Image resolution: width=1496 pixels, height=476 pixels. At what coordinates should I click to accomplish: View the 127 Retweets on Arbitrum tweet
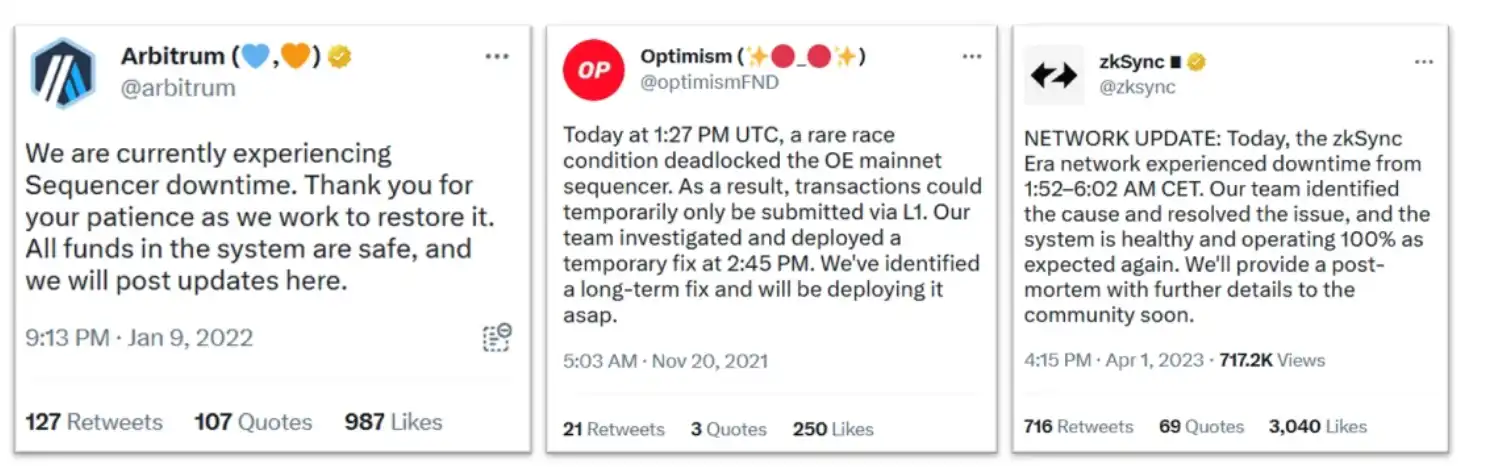(94, 422)
